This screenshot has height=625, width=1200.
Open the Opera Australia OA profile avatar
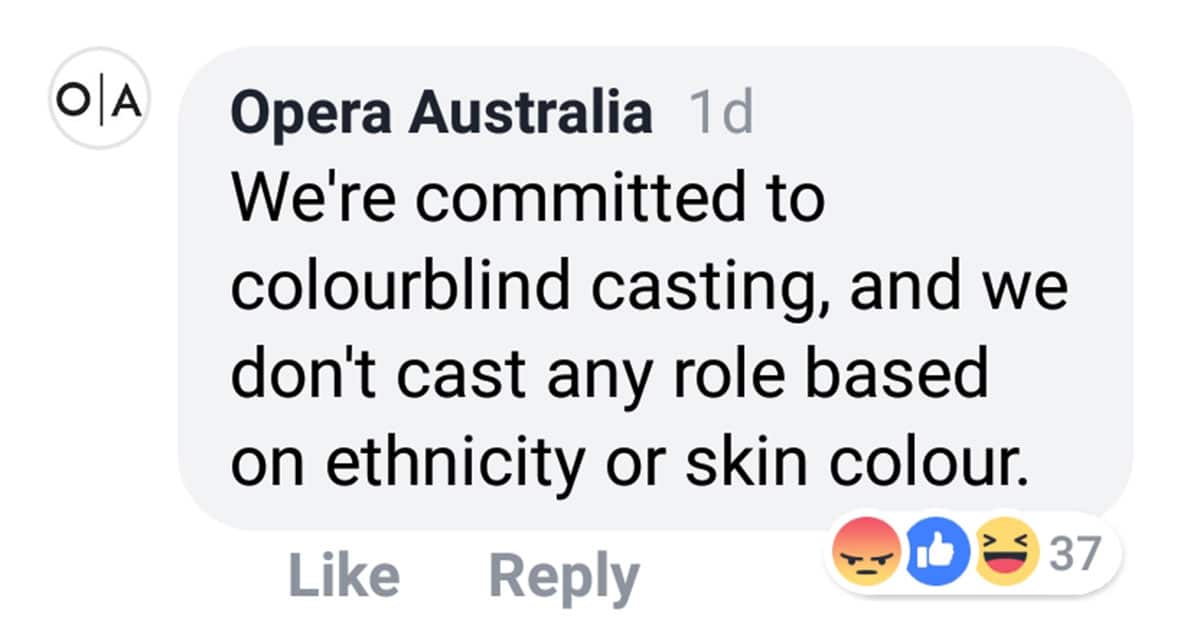coord(98,98)
